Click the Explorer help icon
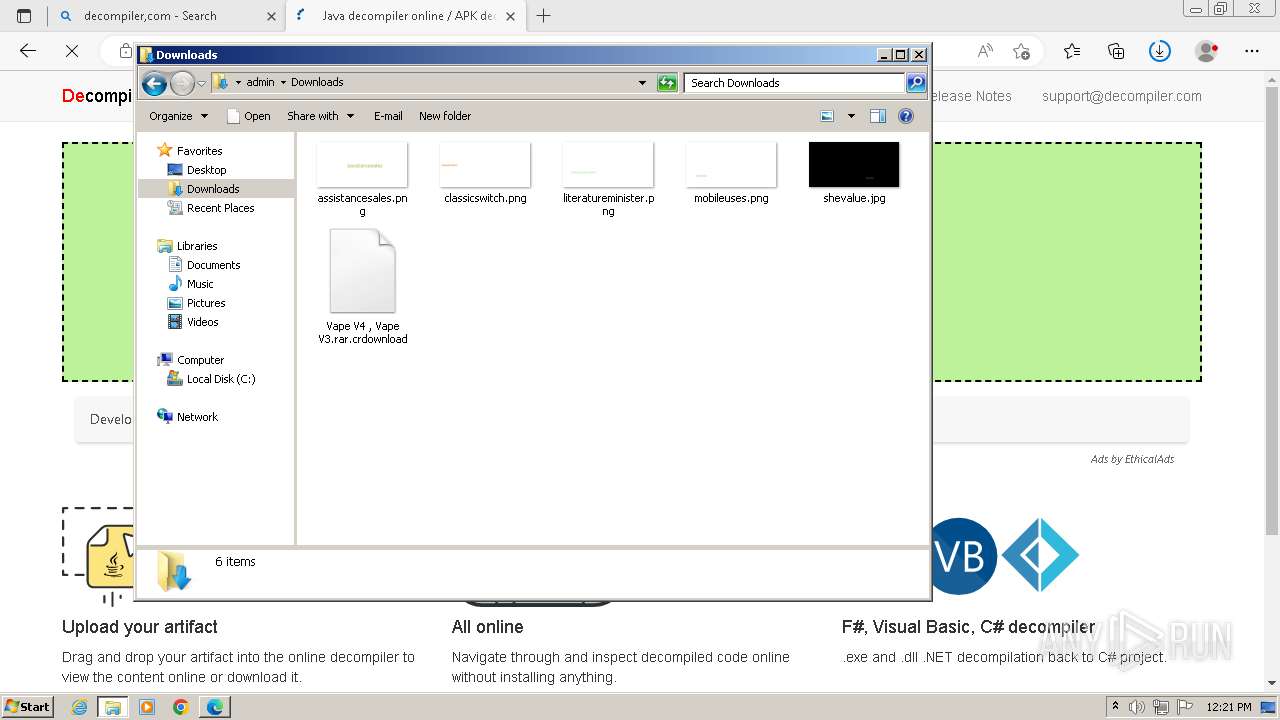This screenshot has height=720, width=1280. [906, 116]
